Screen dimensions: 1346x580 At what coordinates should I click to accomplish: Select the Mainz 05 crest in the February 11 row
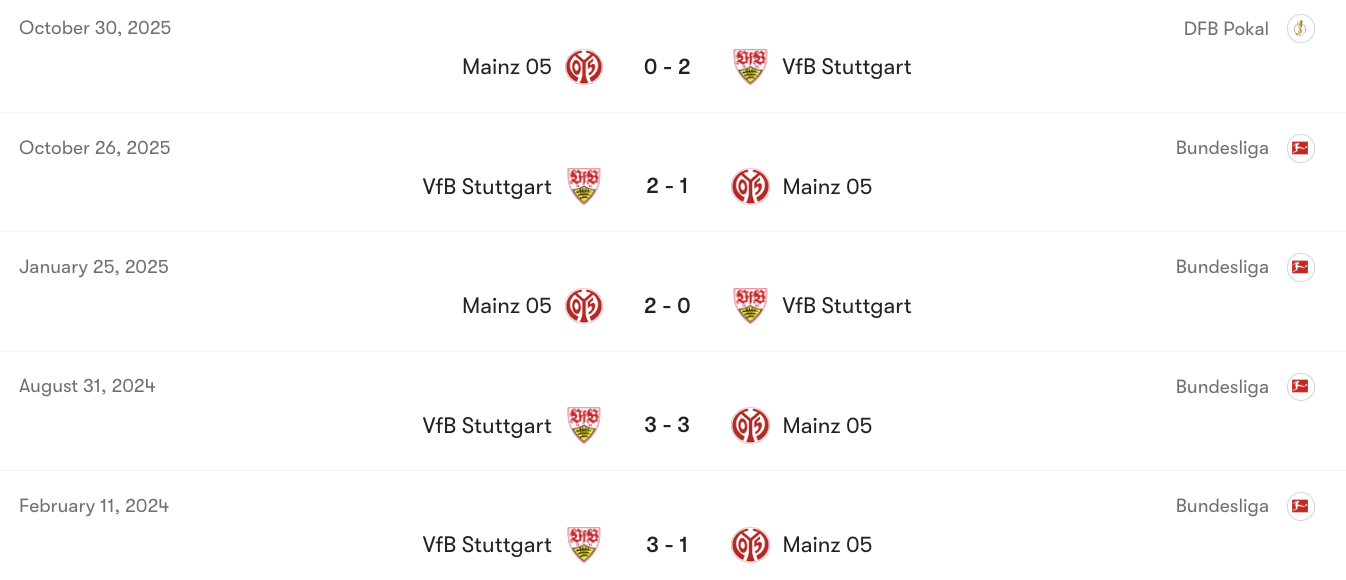click(750, 544)
